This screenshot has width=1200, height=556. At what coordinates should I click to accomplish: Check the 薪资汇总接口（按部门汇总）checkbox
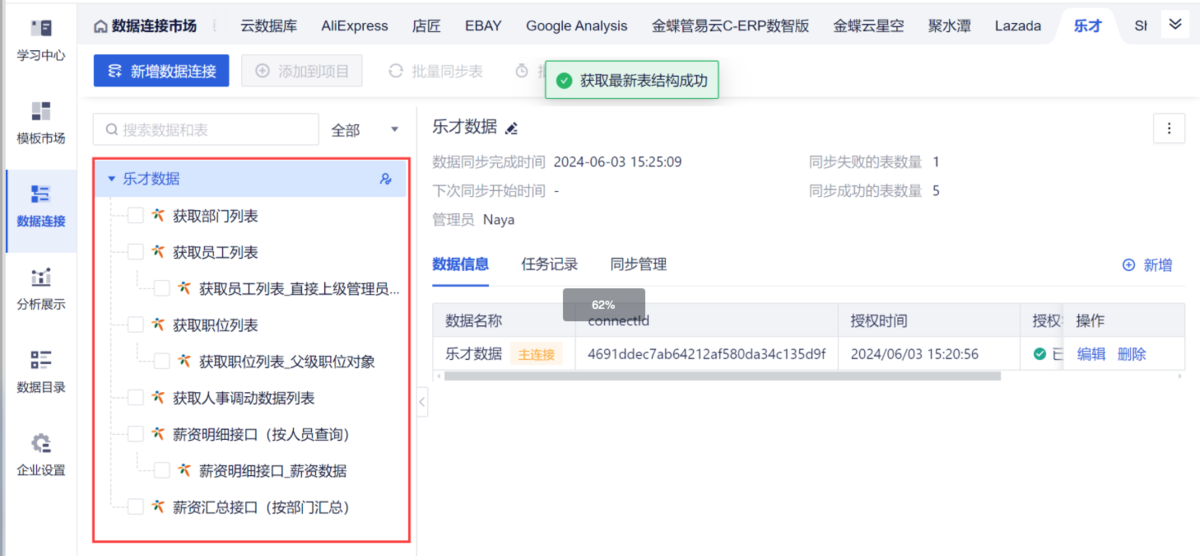tap(135, 507)
